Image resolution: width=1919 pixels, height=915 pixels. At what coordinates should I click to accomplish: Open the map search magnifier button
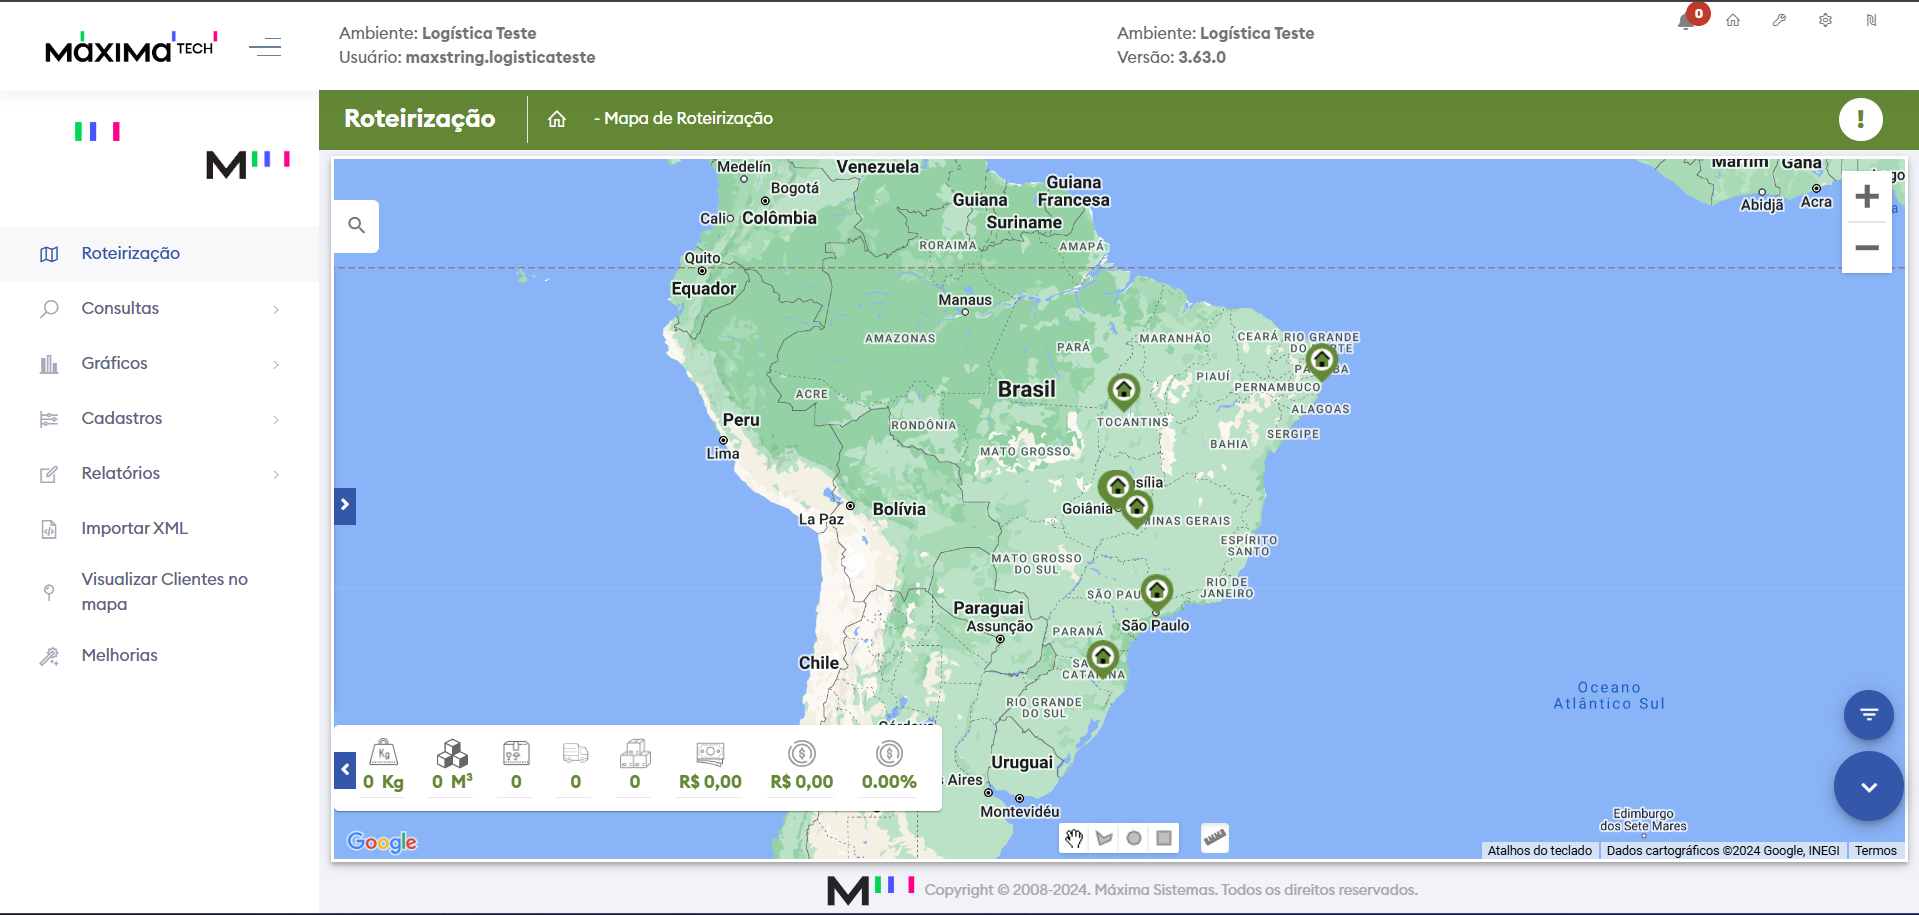(x=356, y=226)
